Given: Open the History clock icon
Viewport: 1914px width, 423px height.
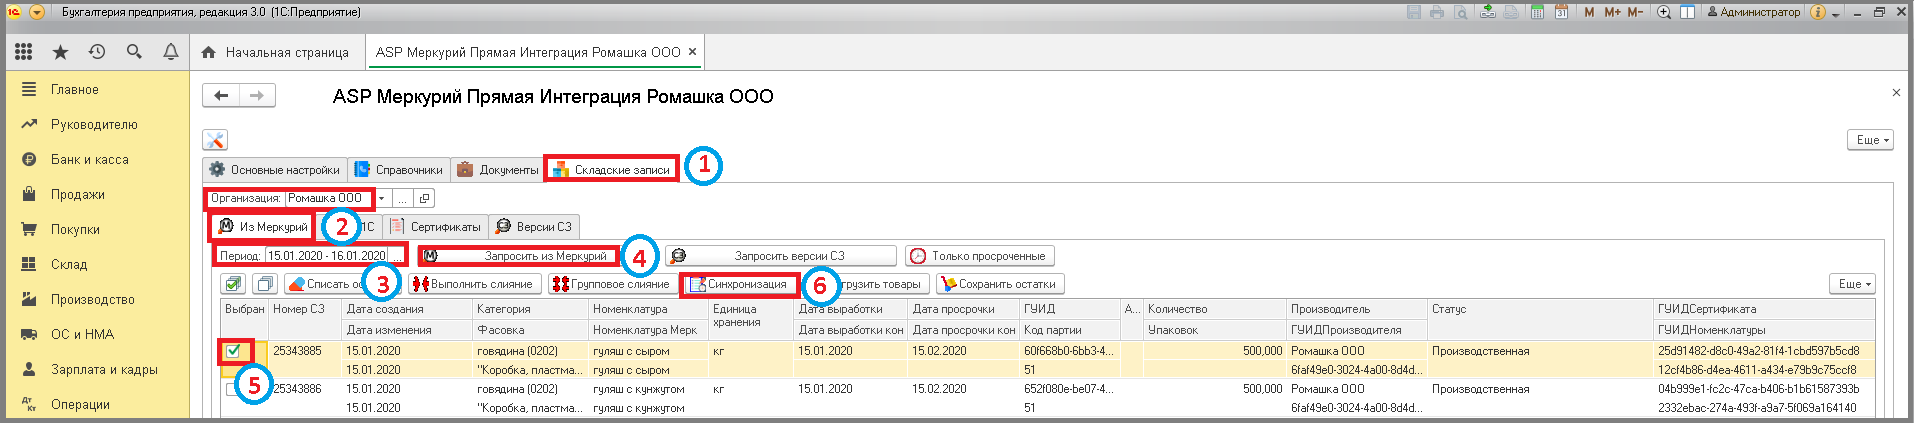Looking at the screenshot, I should pos(97,52).
